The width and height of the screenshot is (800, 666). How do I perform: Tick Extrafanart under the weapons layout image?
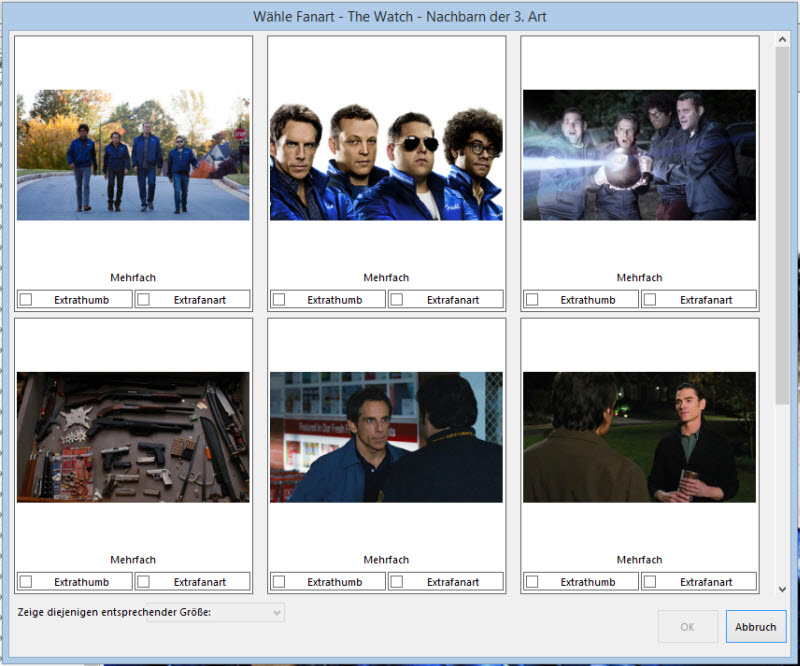(x=143, y=581)
